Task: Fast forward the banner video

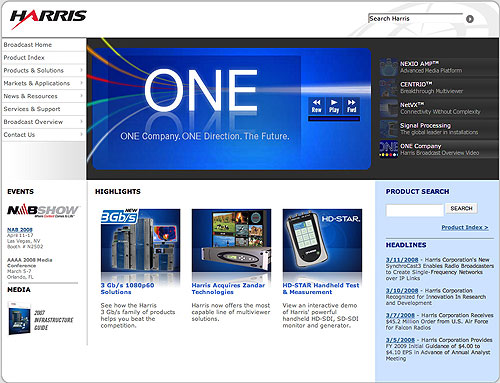Action: pos(352,106)
